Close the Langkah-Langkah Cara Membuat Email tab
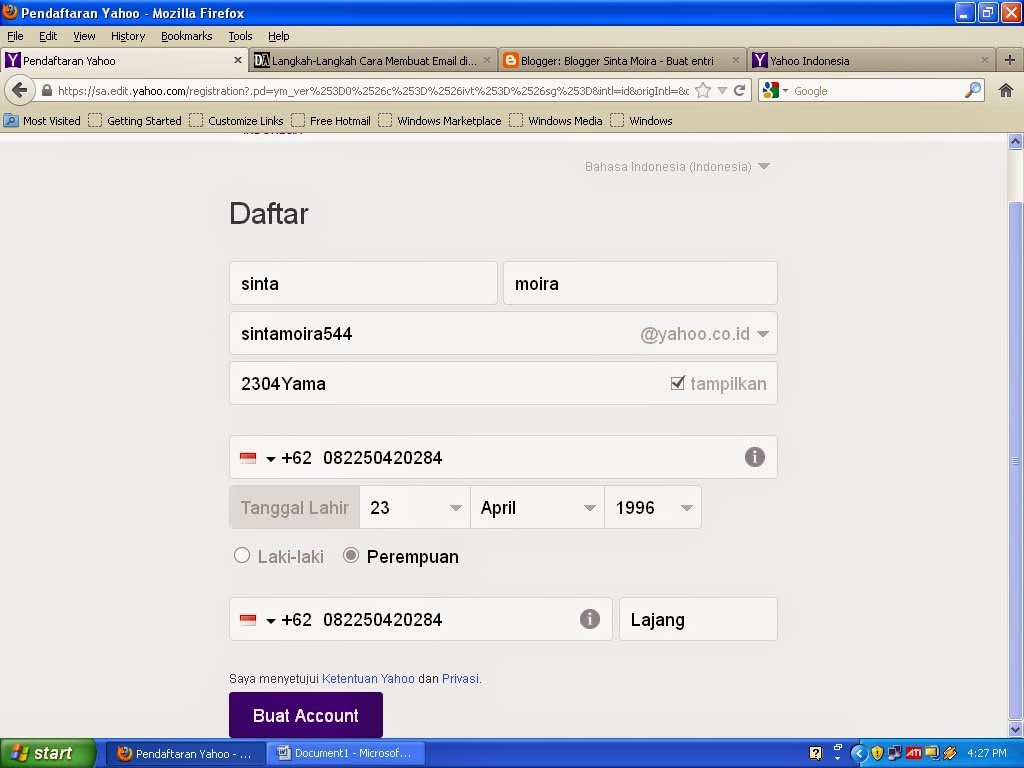Image resolution: width=1024 pixels, height=768 pixels. (487, 61)
